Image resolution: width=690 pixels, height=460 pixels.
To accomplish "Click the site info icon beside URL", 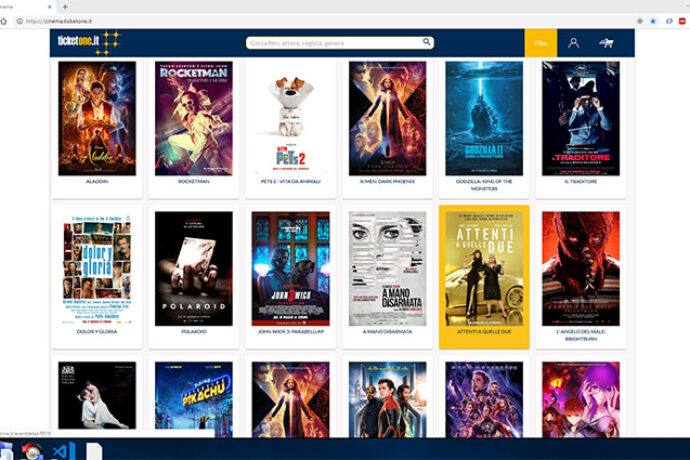I will tap(19, 21).
